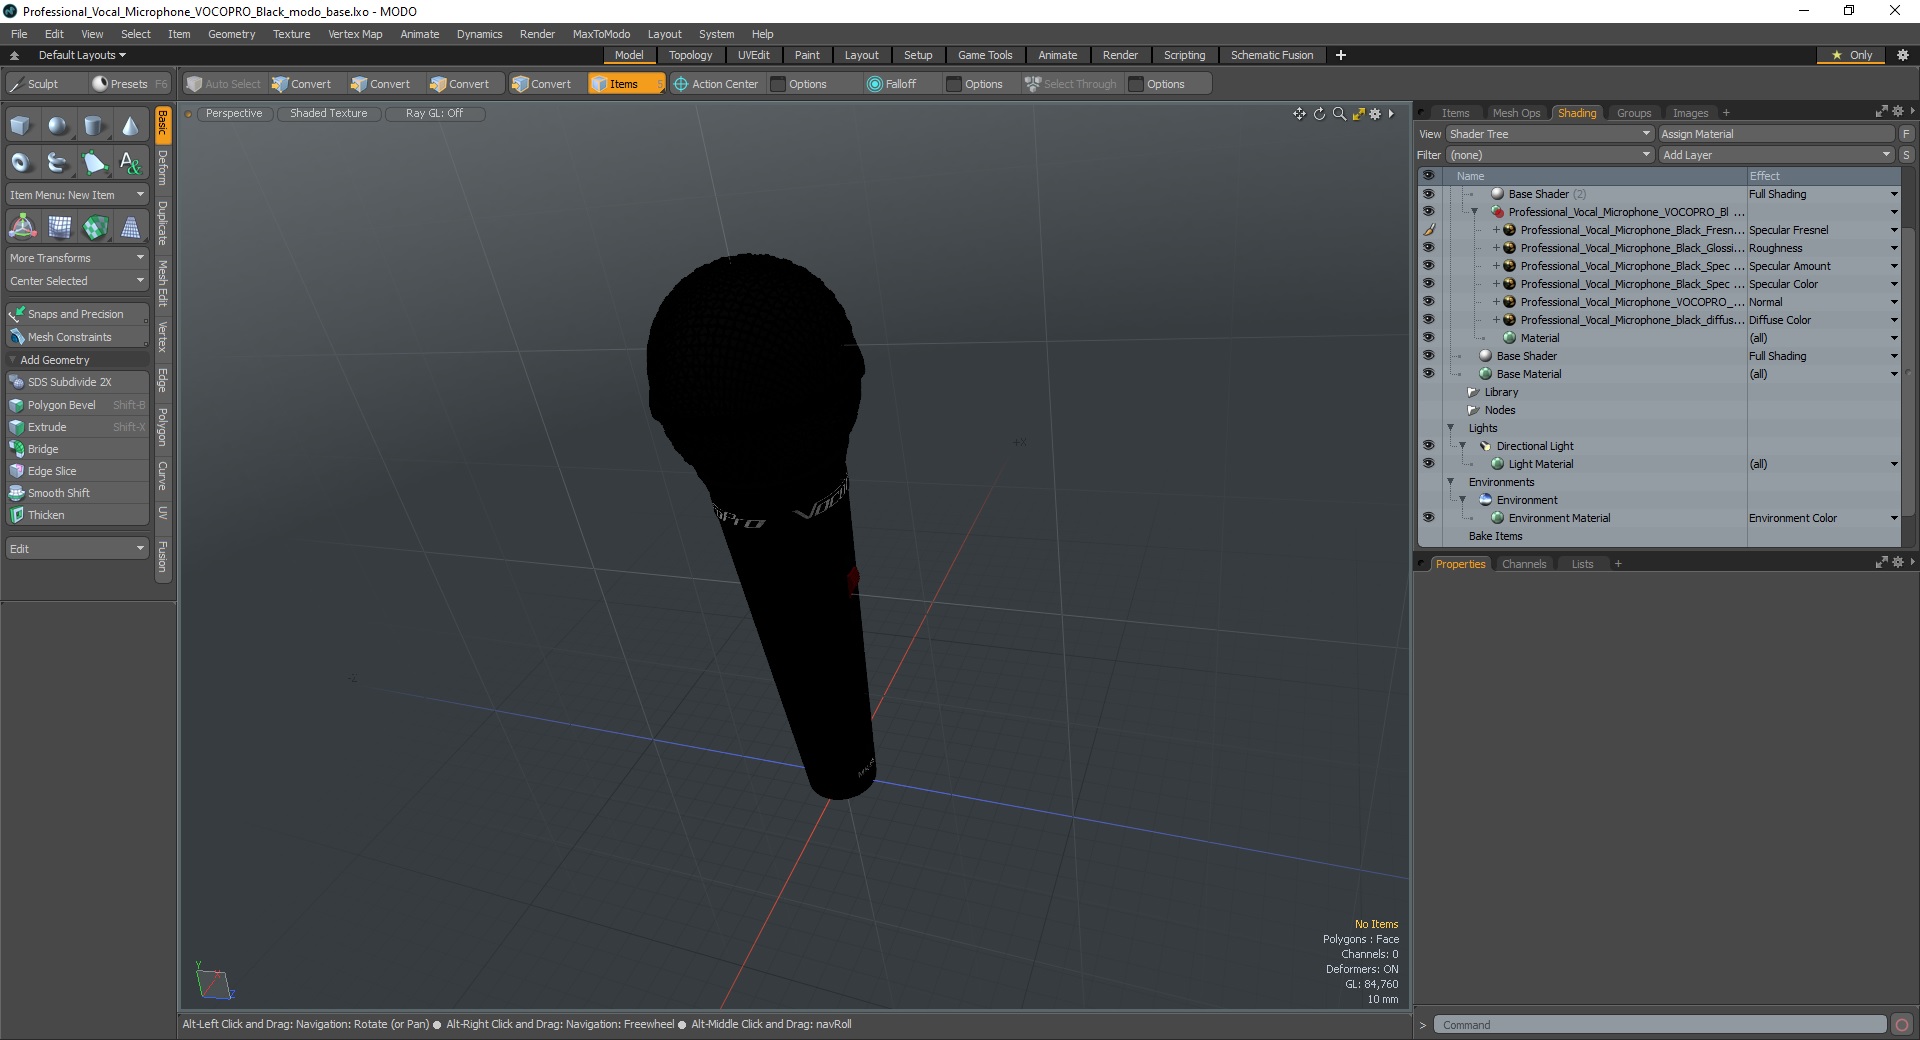
Task: Select the Cylinder primitive tool
Action: 94,126
